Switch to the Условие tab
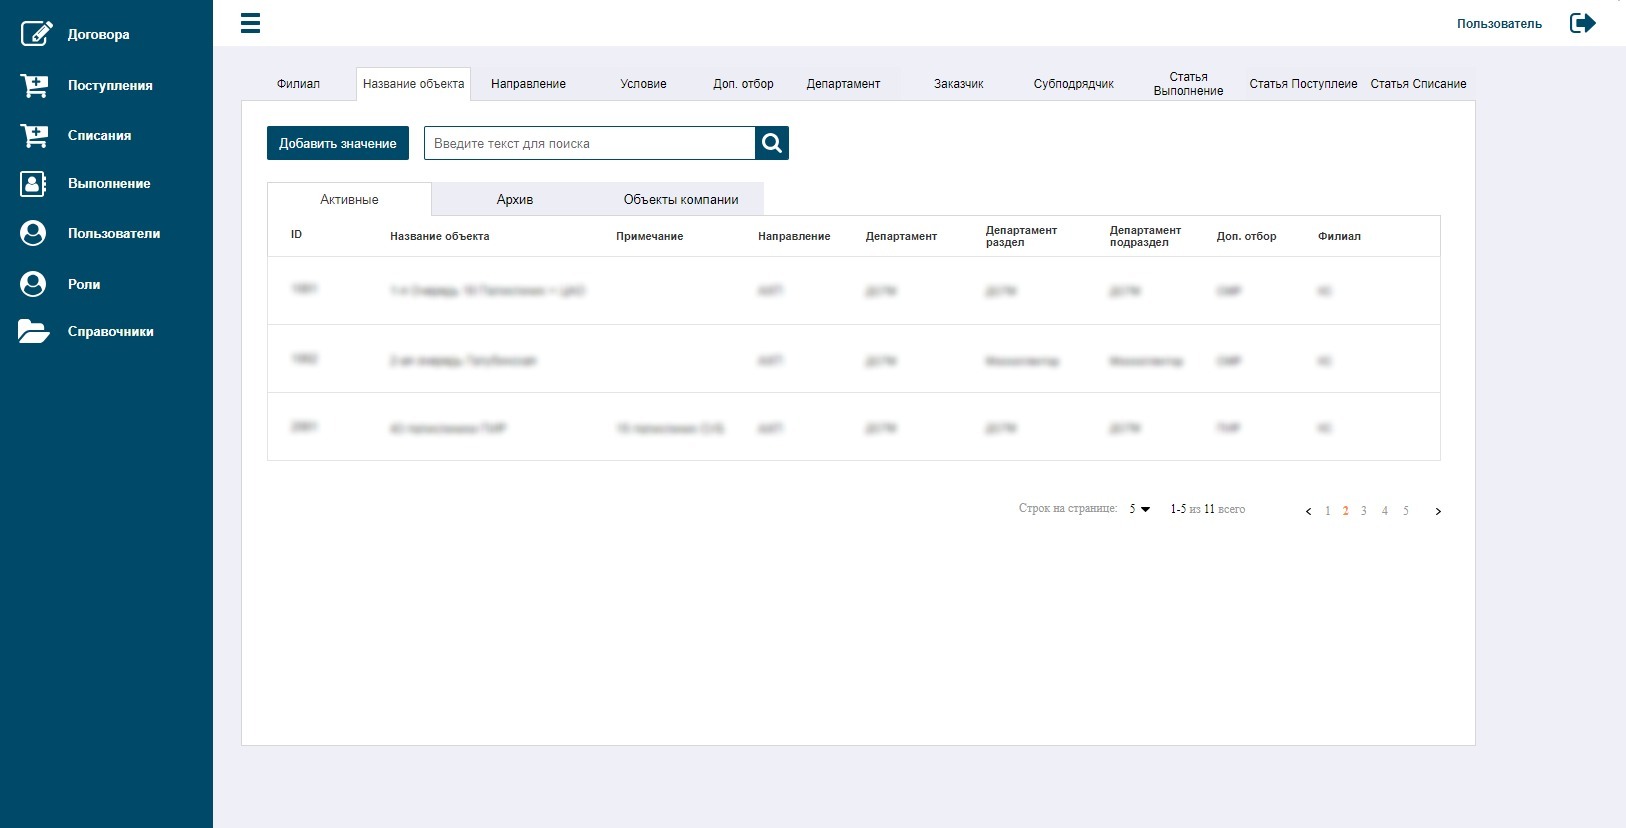Screen dimensions: 1626x828 point(643,84)
